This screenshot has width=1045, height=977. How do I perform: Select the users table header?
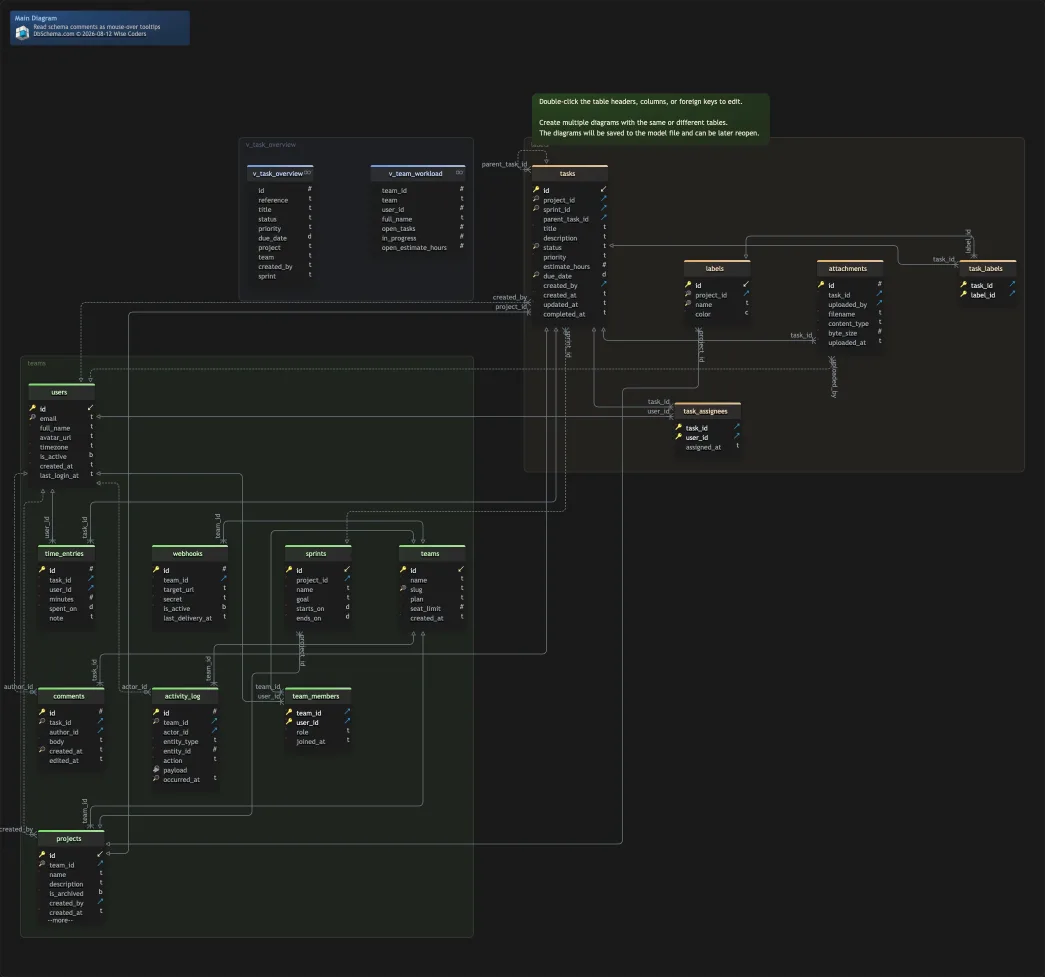click(x=61, y=393)
